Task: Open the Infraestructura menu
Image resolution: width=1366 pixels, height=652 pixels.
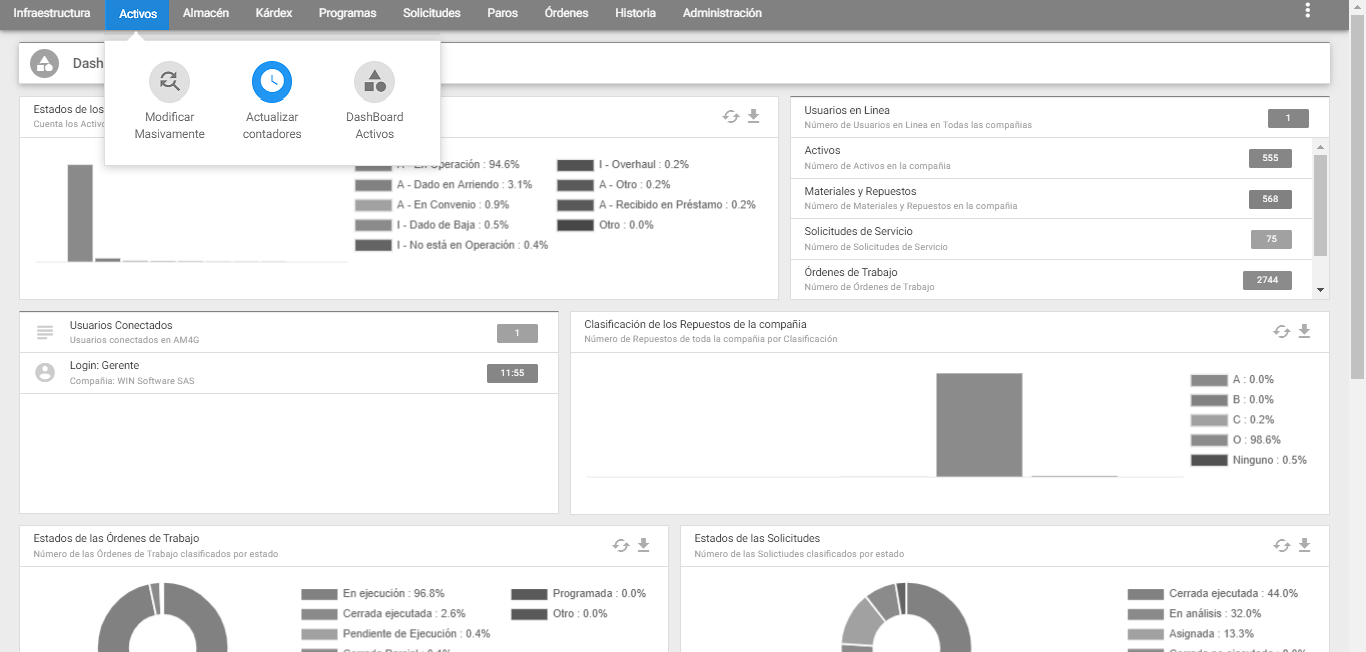Action: point(52,13)
